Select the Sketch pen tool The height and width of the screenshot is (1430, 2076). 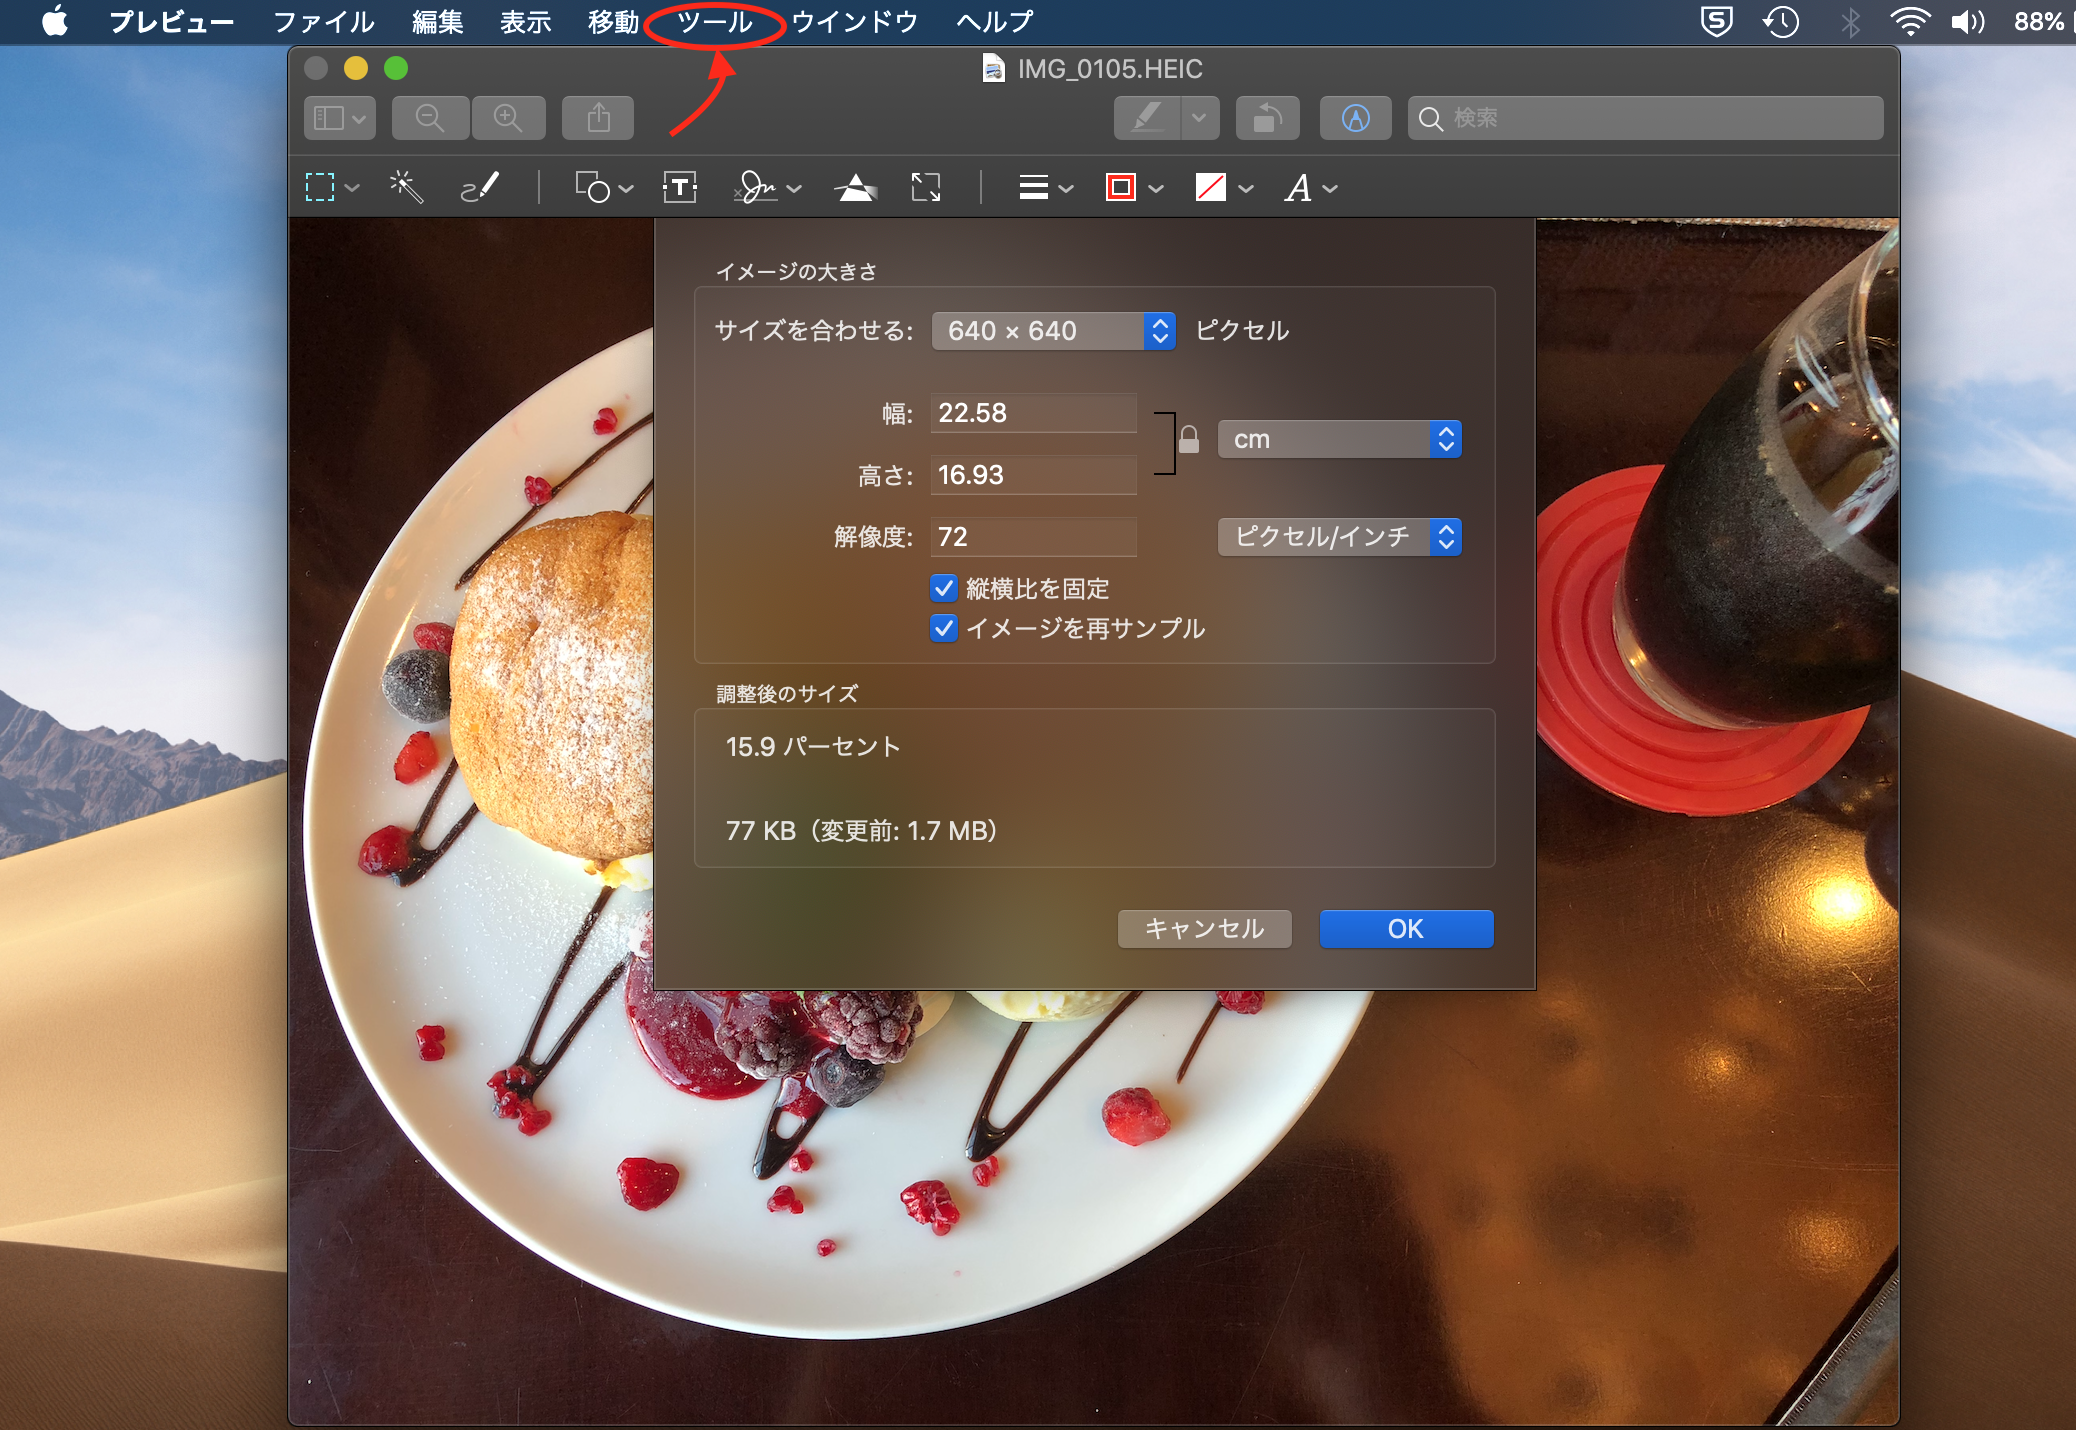tap(480, 187)
